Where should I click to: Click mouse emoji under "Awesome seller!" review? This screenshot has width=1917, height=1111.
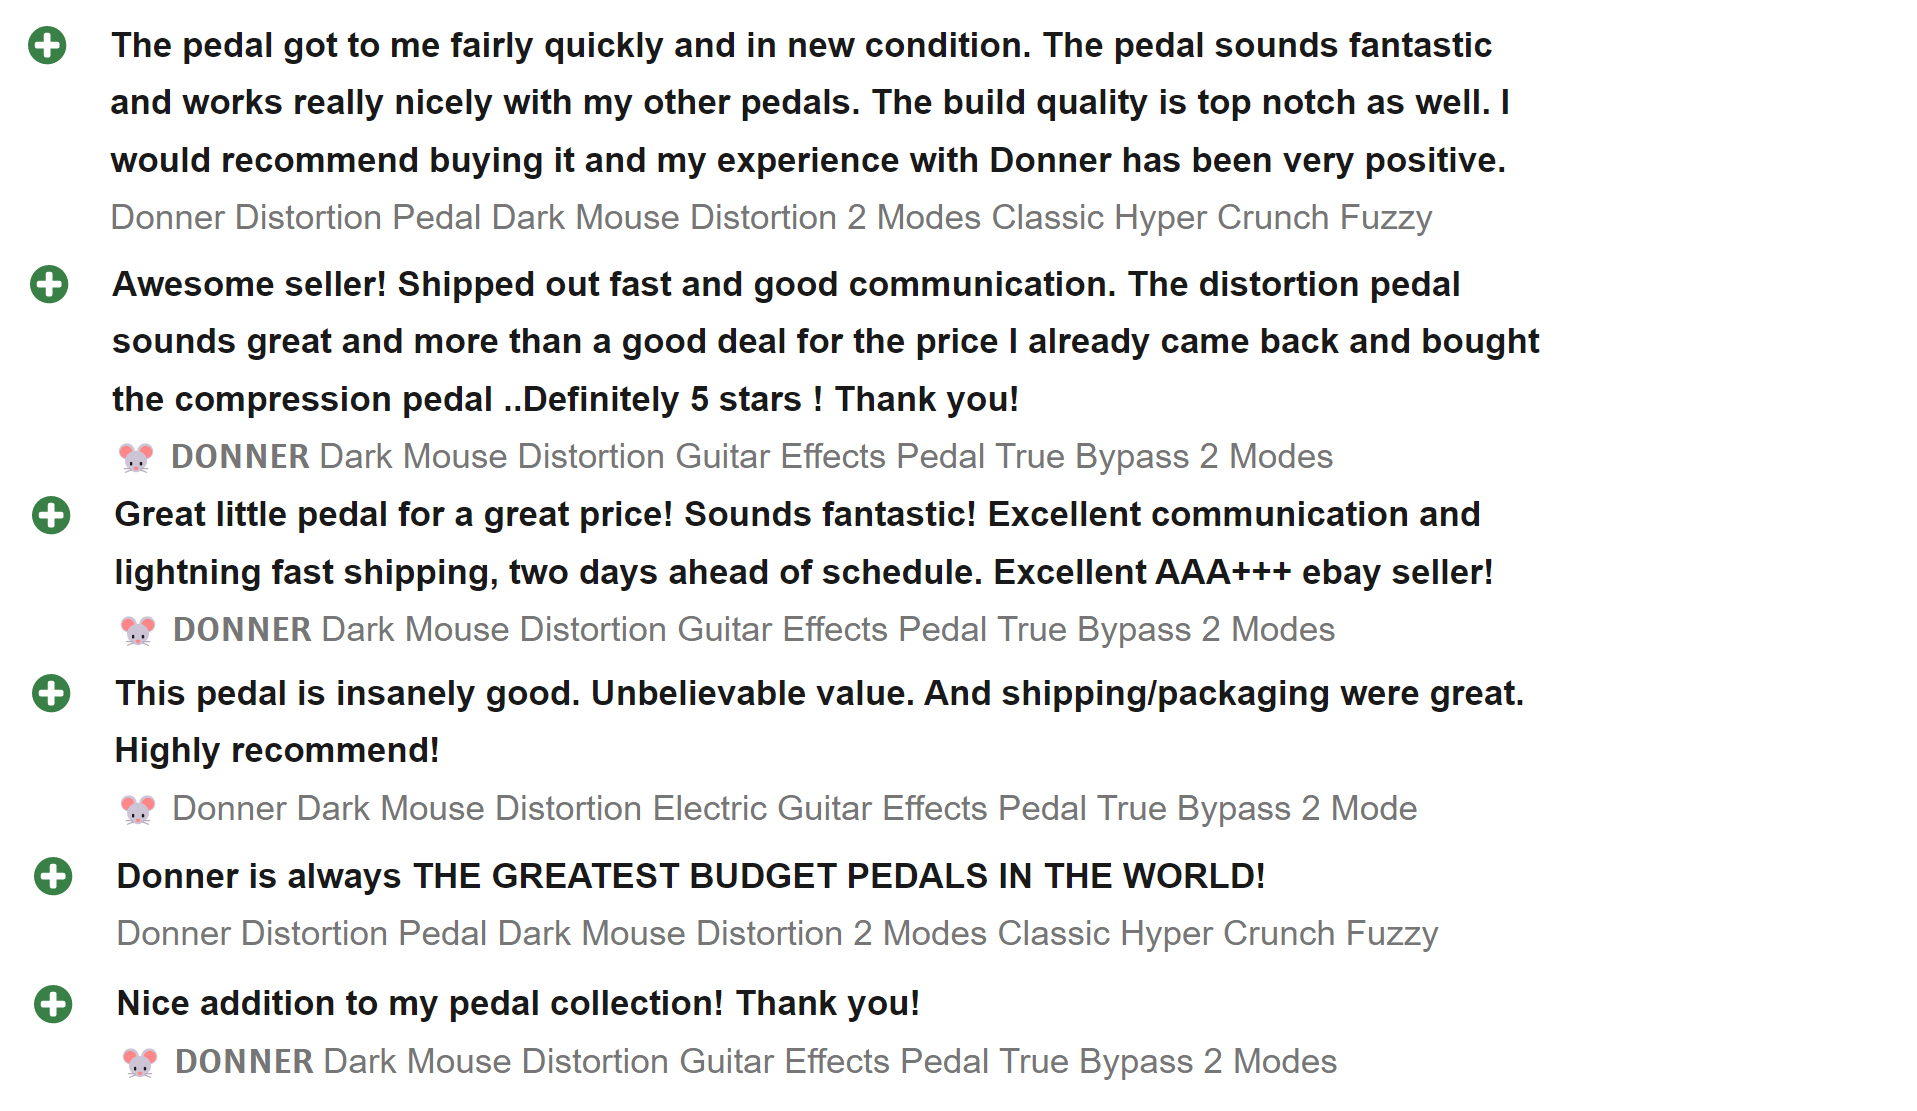(136, 458)
